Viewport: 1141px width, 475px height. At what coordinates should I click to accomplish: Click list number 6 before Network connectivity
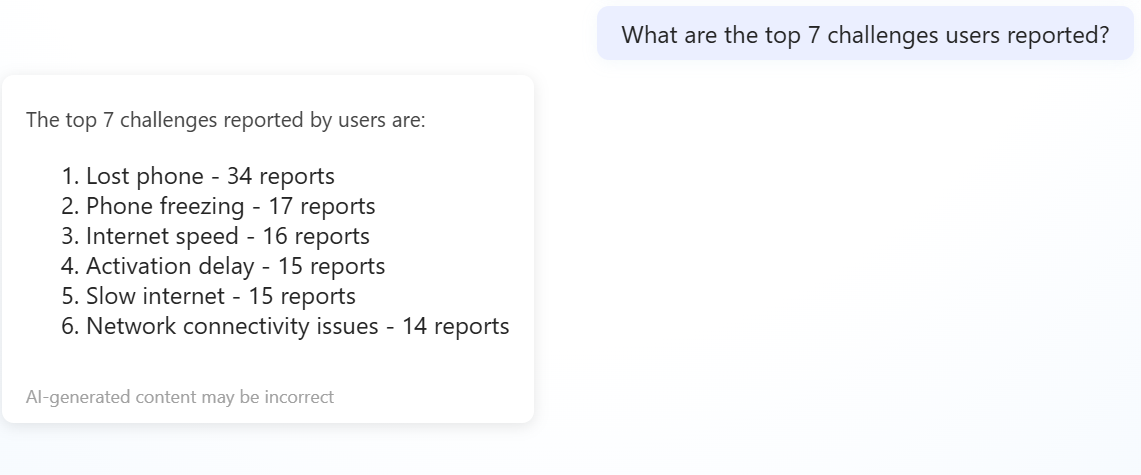(69, 326)
